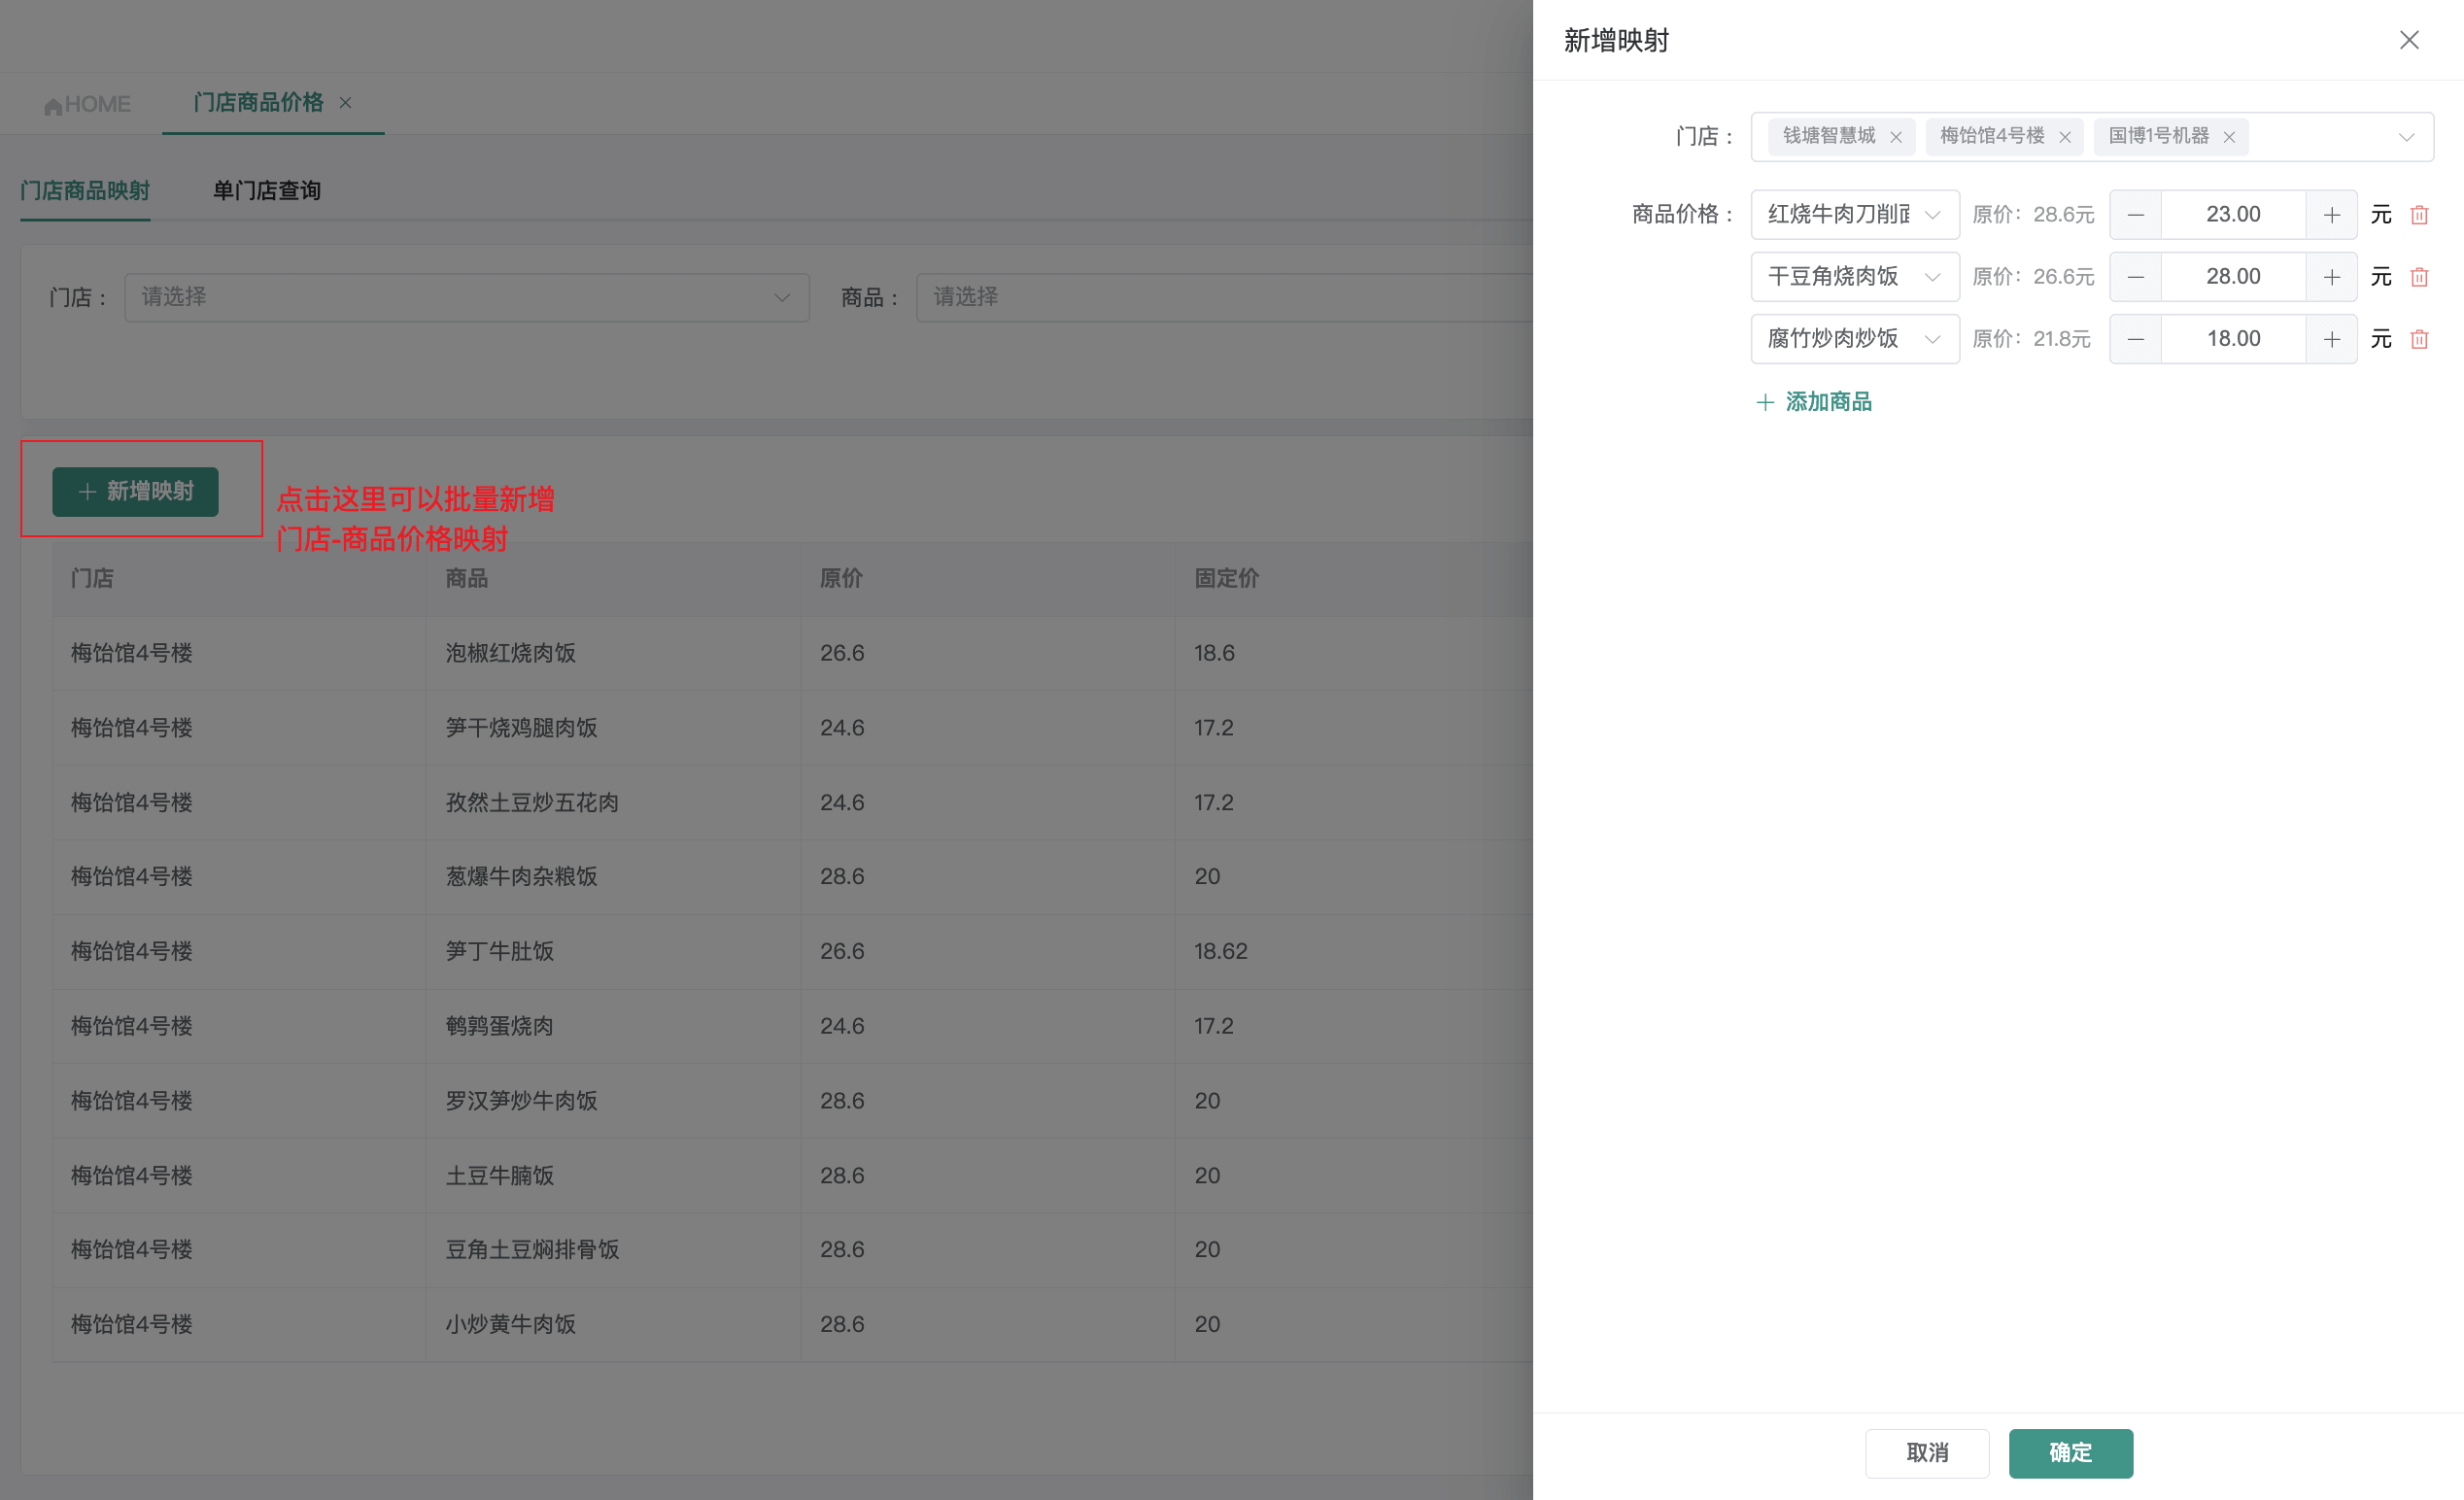Remove the 国博1号机器 store tag
Image resolution: width=2464 pixels, height=1500 pixels.
click(x=2229, y=137)
